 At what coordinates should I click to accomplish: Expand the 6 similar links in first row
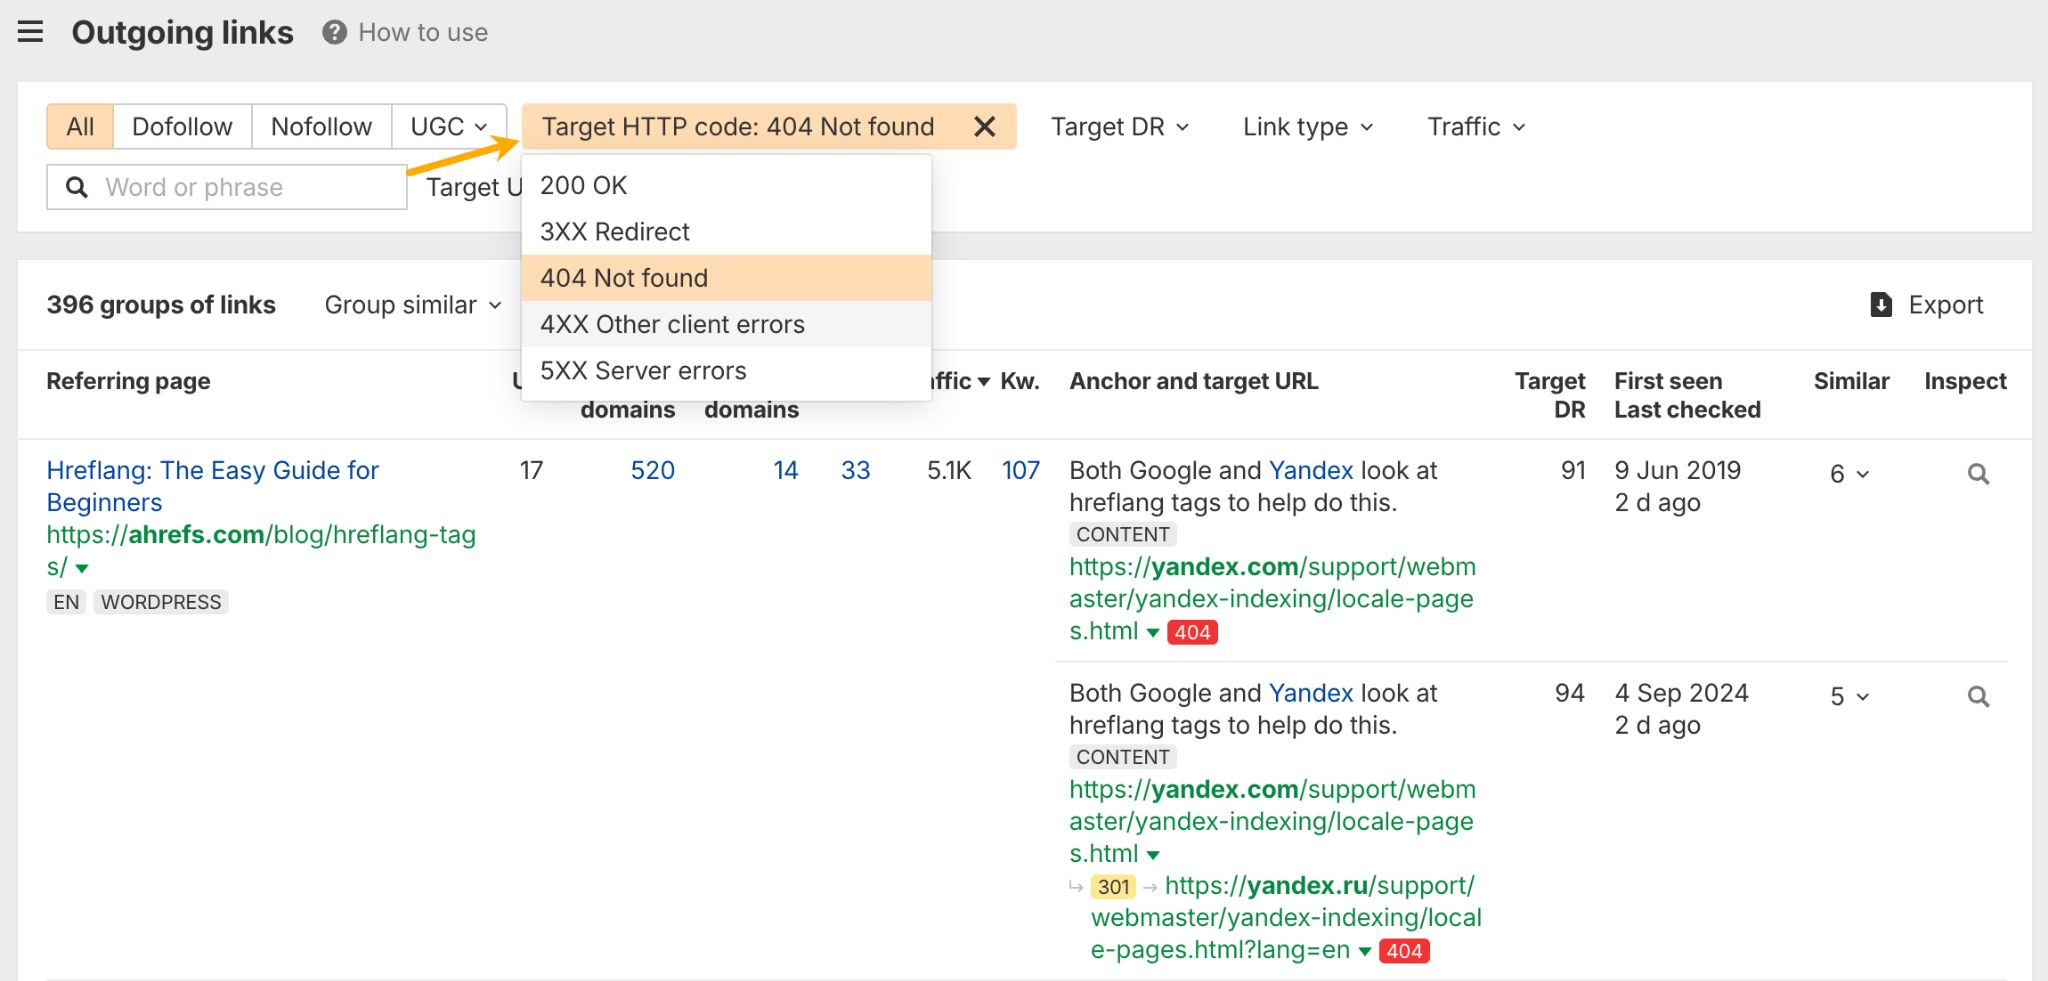[1848, 474]
